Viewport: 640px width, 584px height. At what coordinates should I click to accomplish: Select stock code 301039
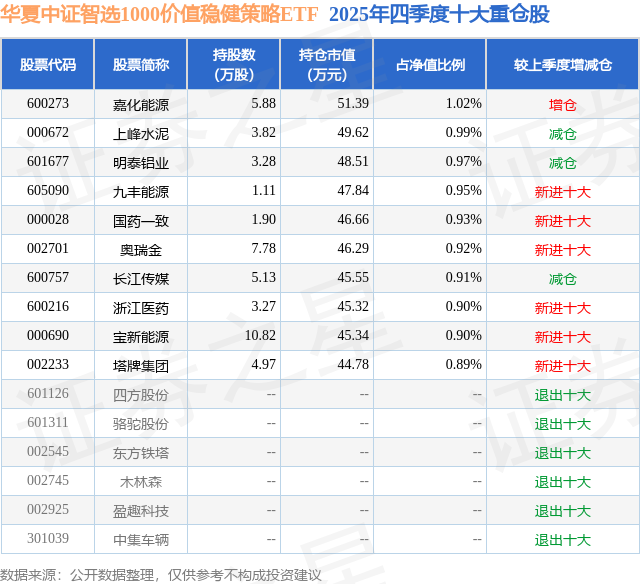coord(48,538)
